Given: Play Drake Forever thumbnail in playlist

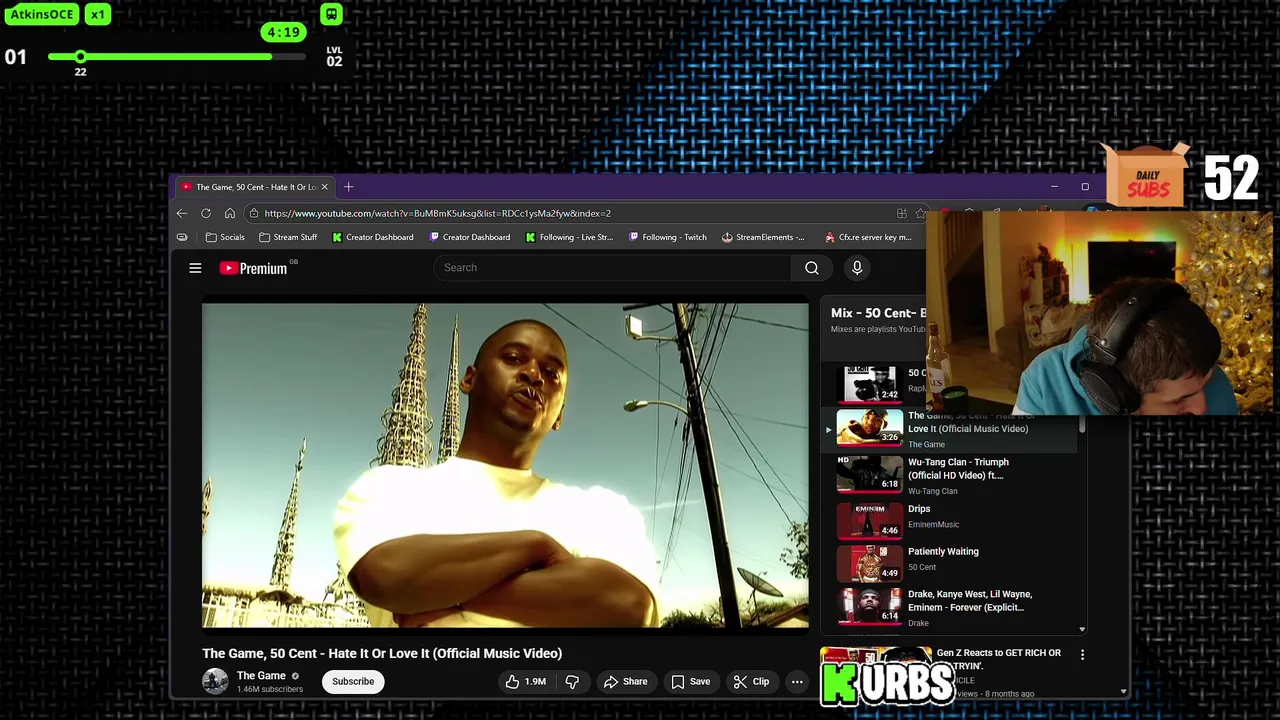Looking at the screenshot, I should [x=869, y=606].
